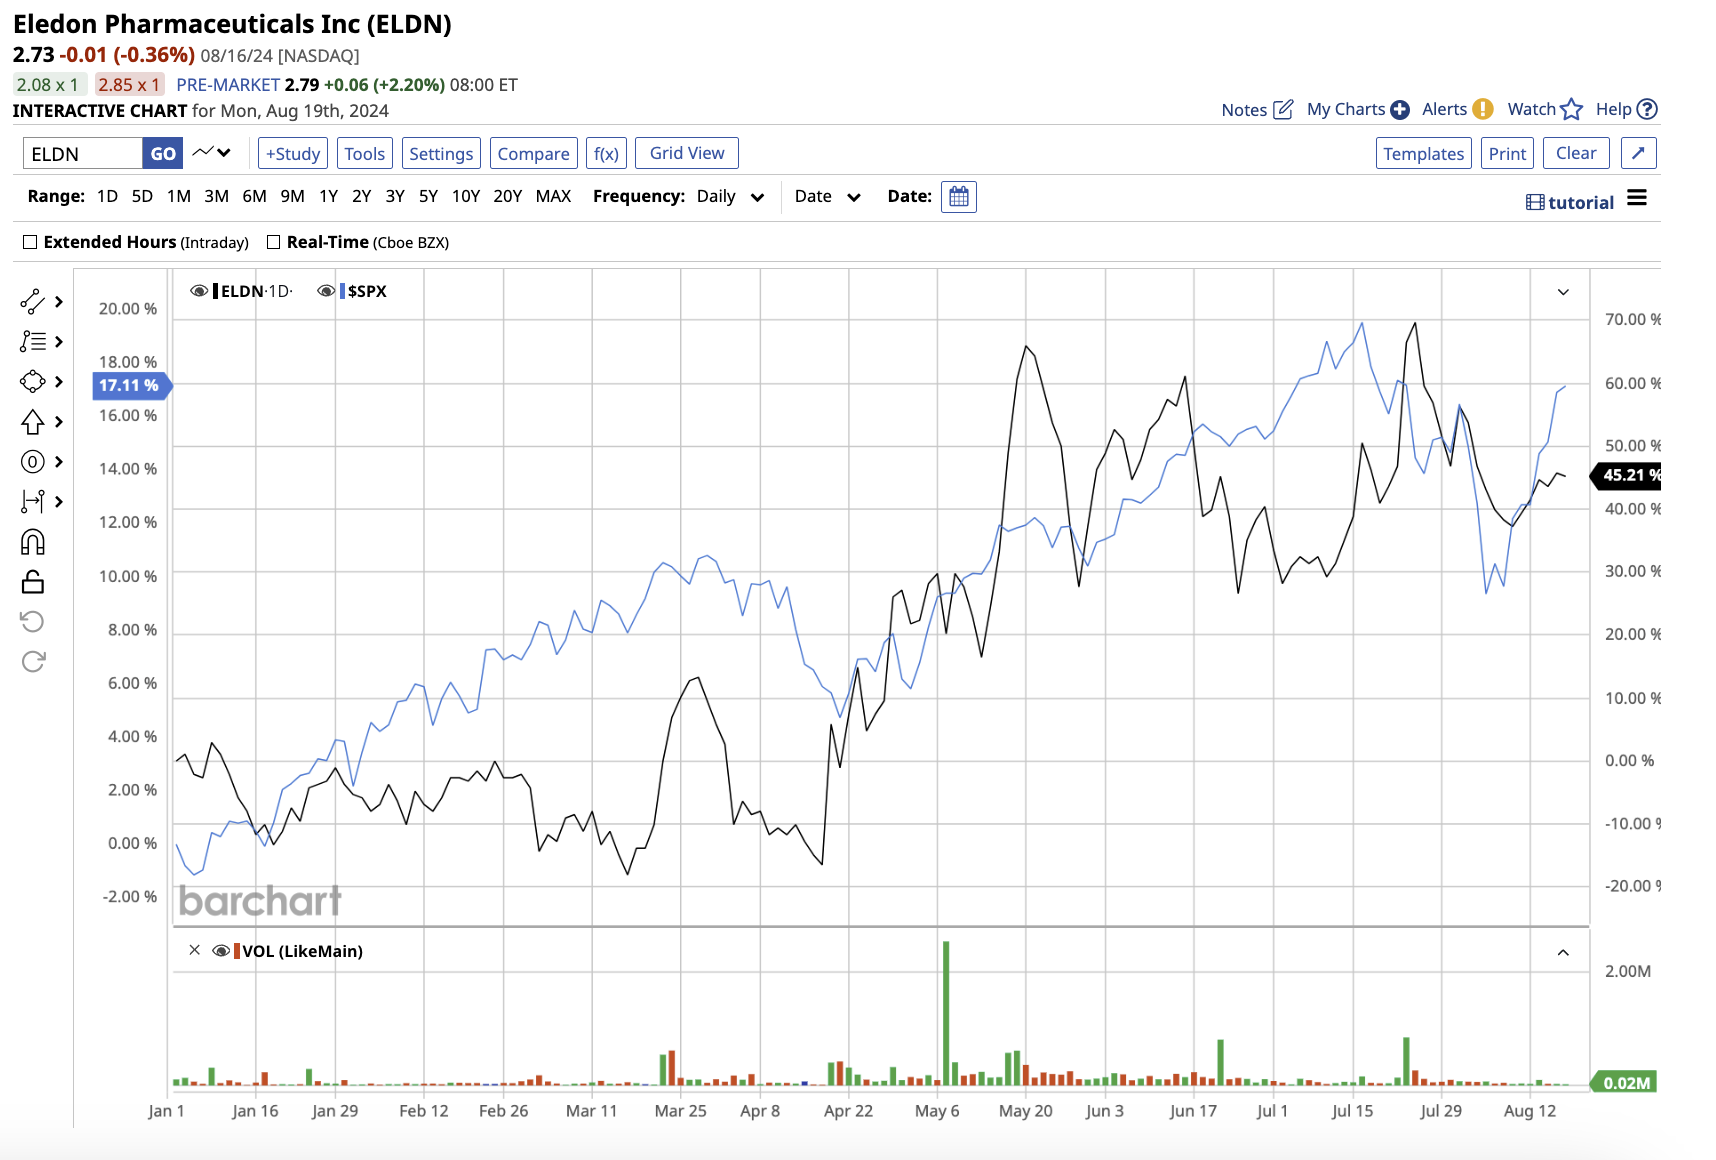The height and width of the screenshot is (1160, 1716).
Task: Collapse the volume pane chevron
Action: pyautogui.click(x=1563, y=953)
